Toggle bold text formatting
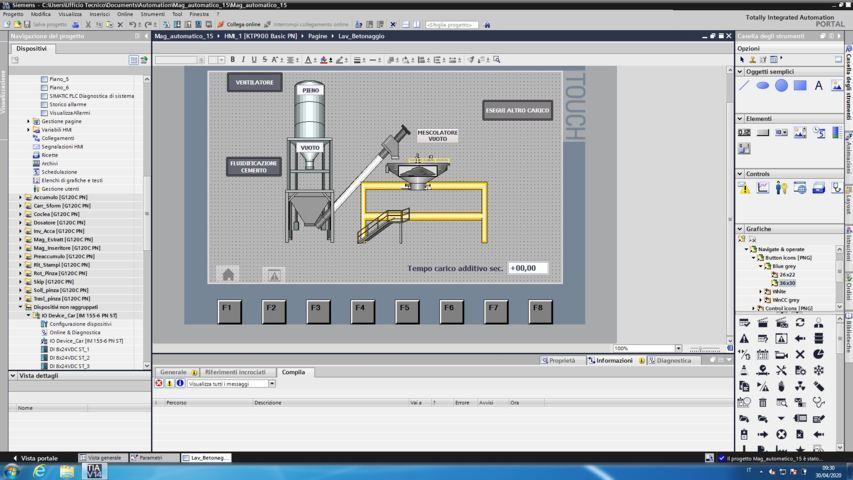 tap(233, 60)
